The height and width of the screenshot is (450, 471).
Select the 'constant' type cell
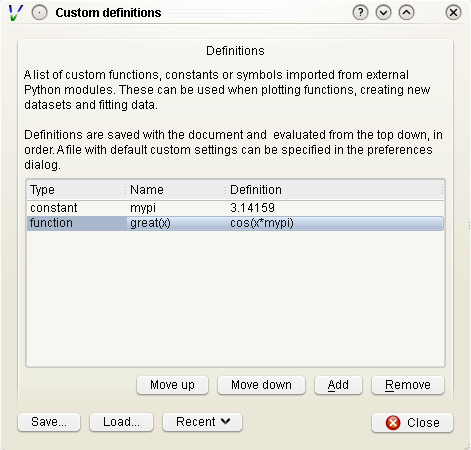point(77,208)
